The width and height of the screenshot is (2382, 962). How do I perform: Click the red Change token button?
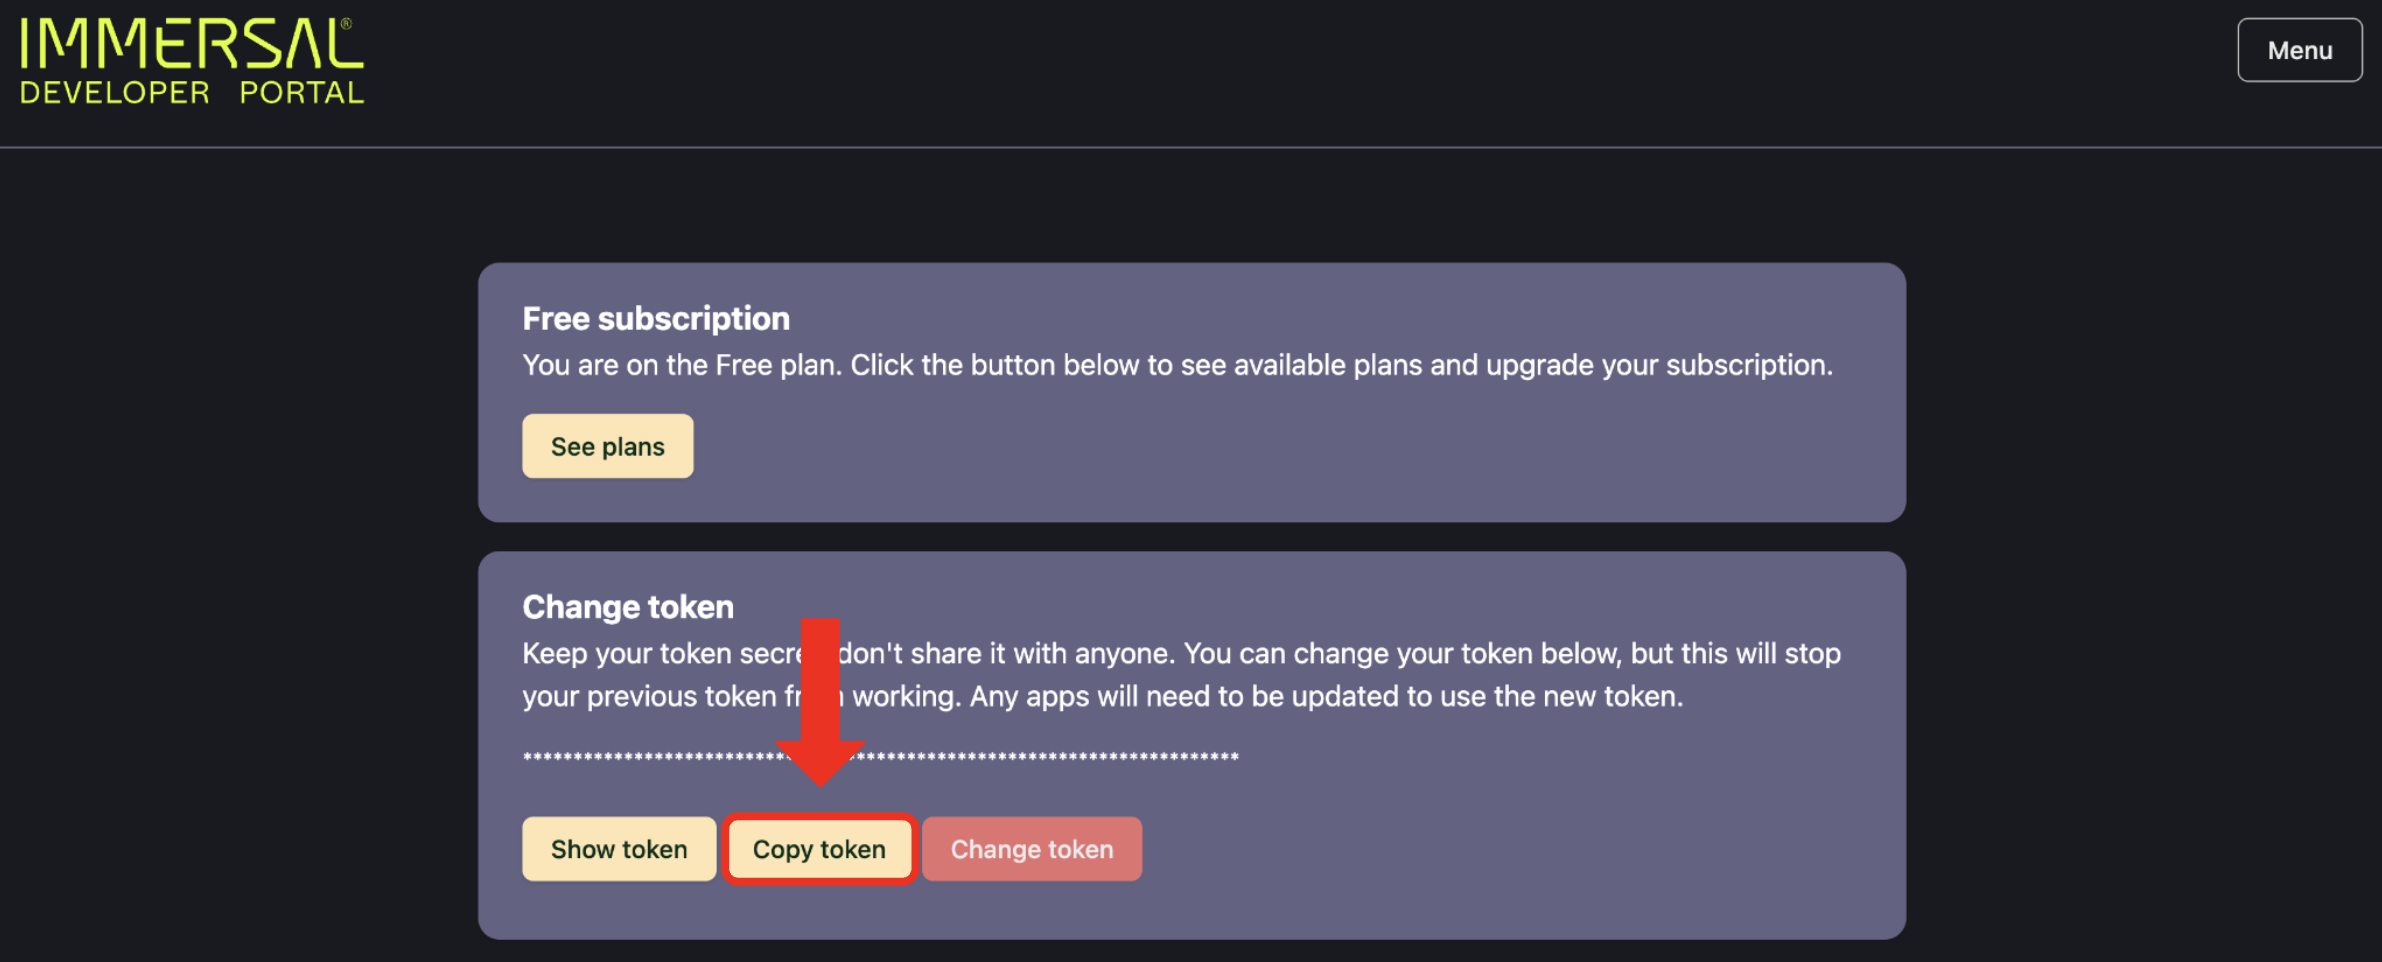pos(1031,849)
